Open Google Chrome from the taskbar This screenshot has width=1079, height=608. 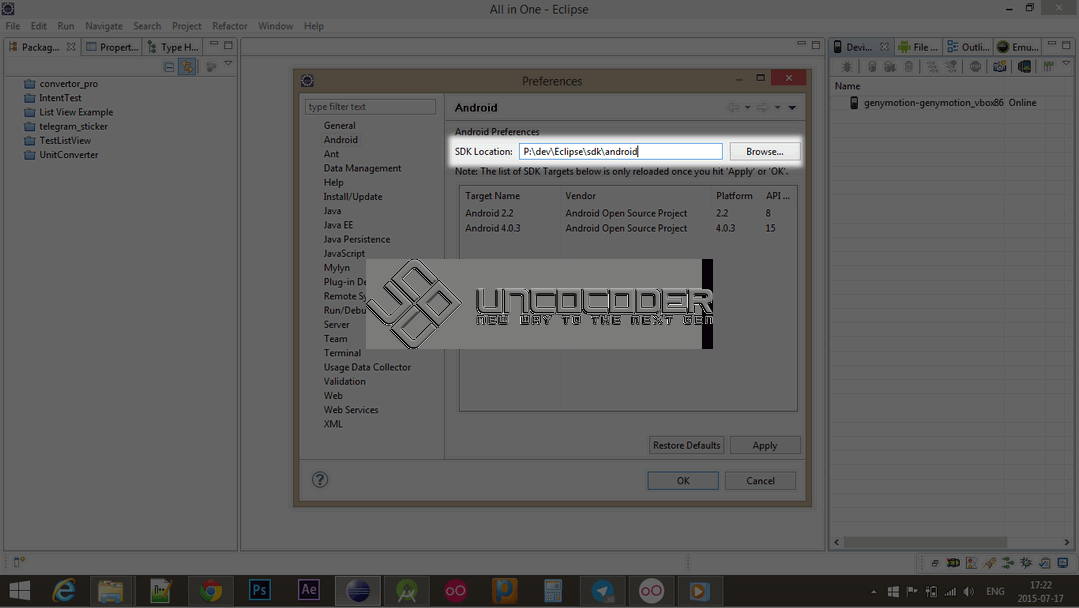pyautogui.click(x=211, y=591)
